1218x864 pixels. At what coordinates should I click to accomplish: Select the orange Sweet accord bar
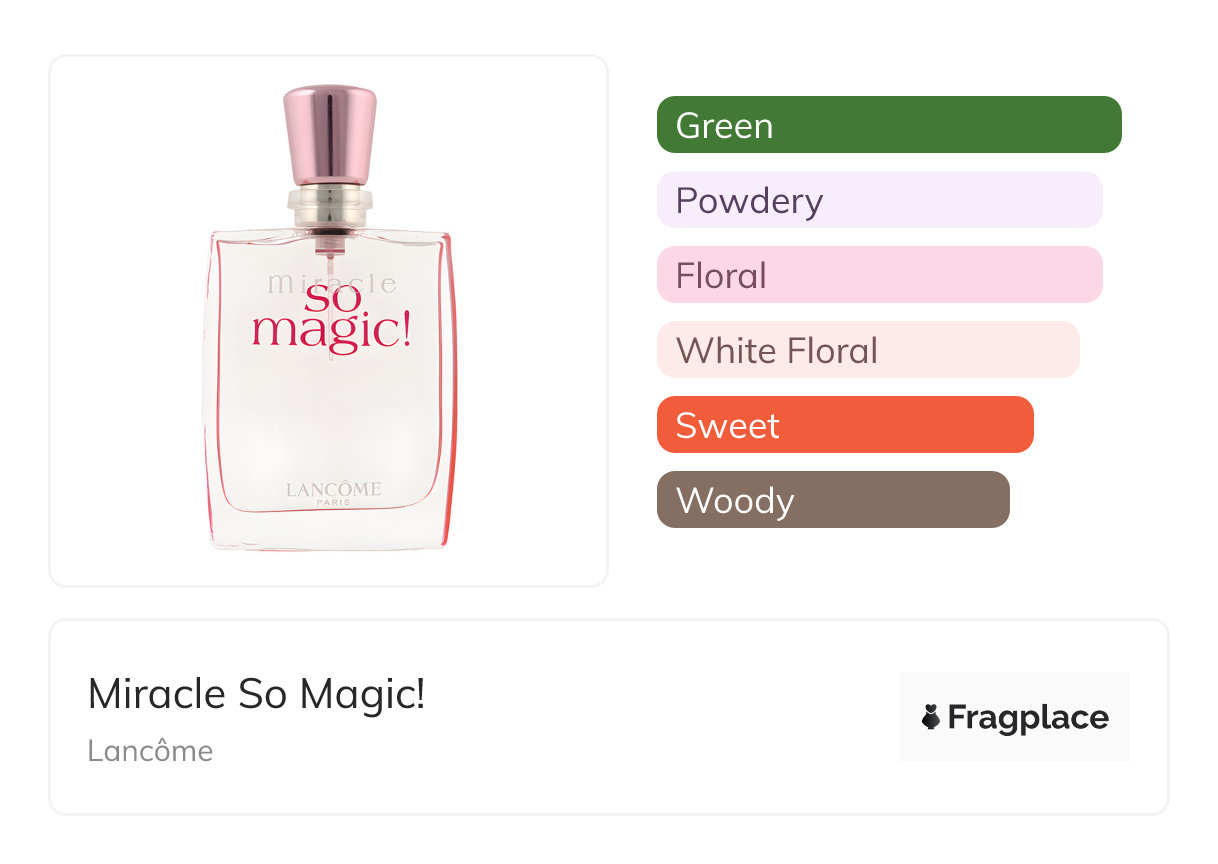(844, 425)
